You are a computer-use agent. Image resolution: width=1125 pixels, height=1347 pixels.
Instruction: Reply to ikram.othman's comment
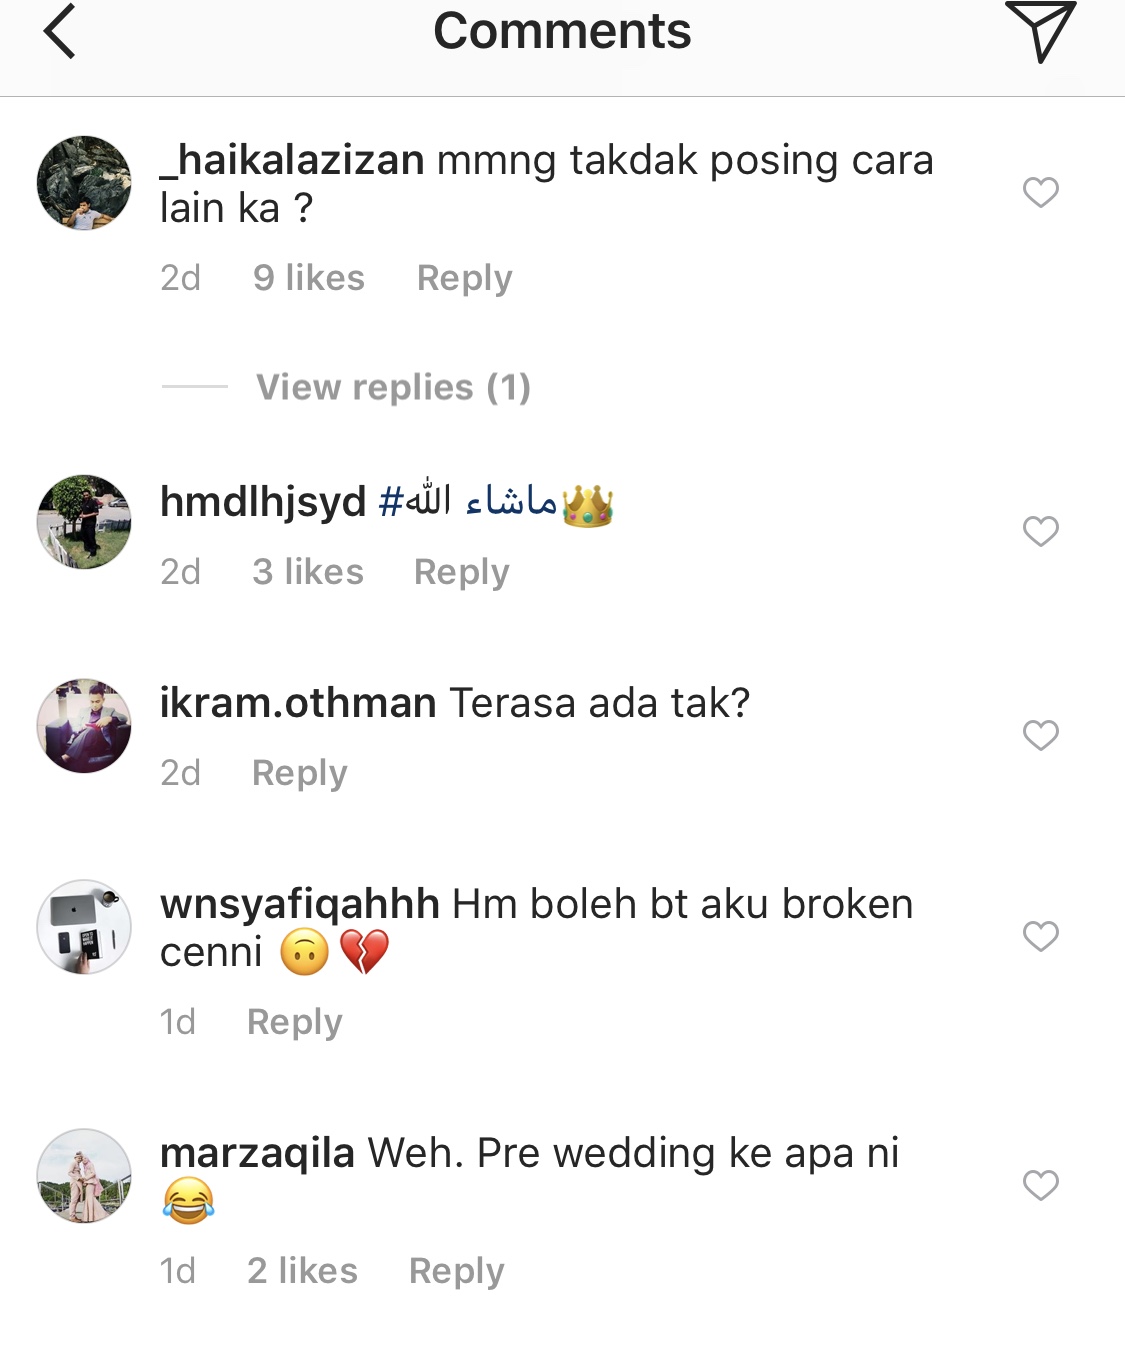(300, 773)
